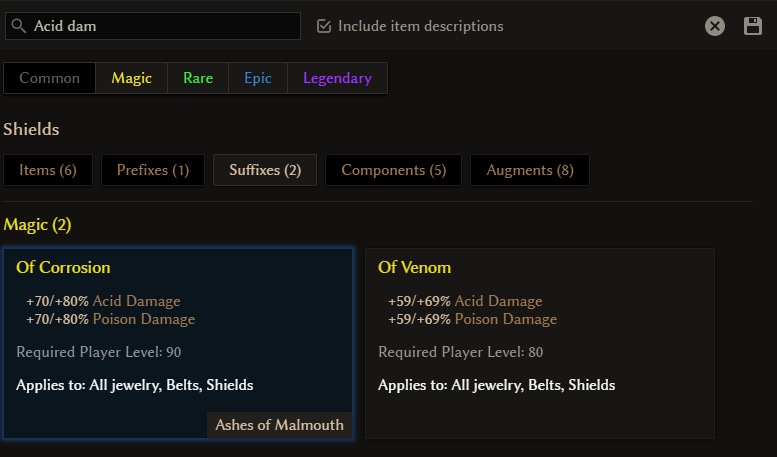777x457 pixels.
Task: Toggle Include item descriptions checkbox
Action: coord(324,26)
